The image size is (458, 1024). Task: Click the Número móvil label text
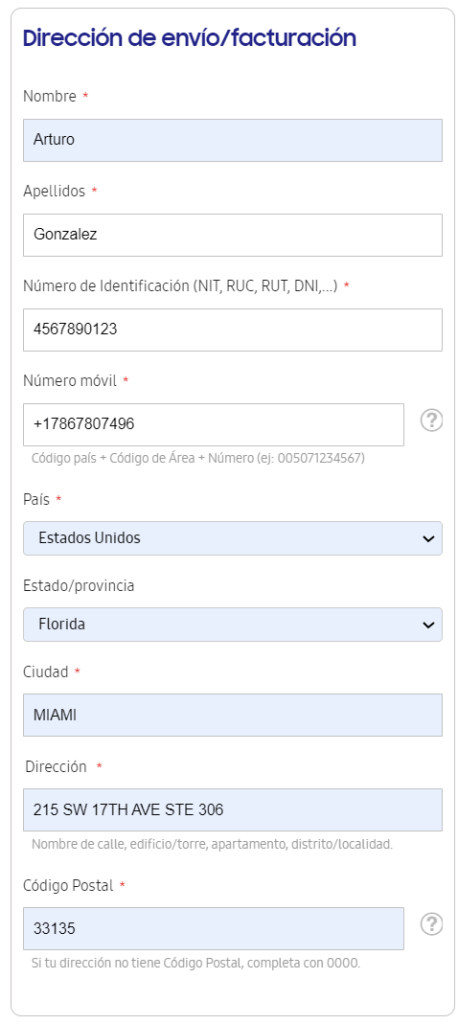coord(70,381)
